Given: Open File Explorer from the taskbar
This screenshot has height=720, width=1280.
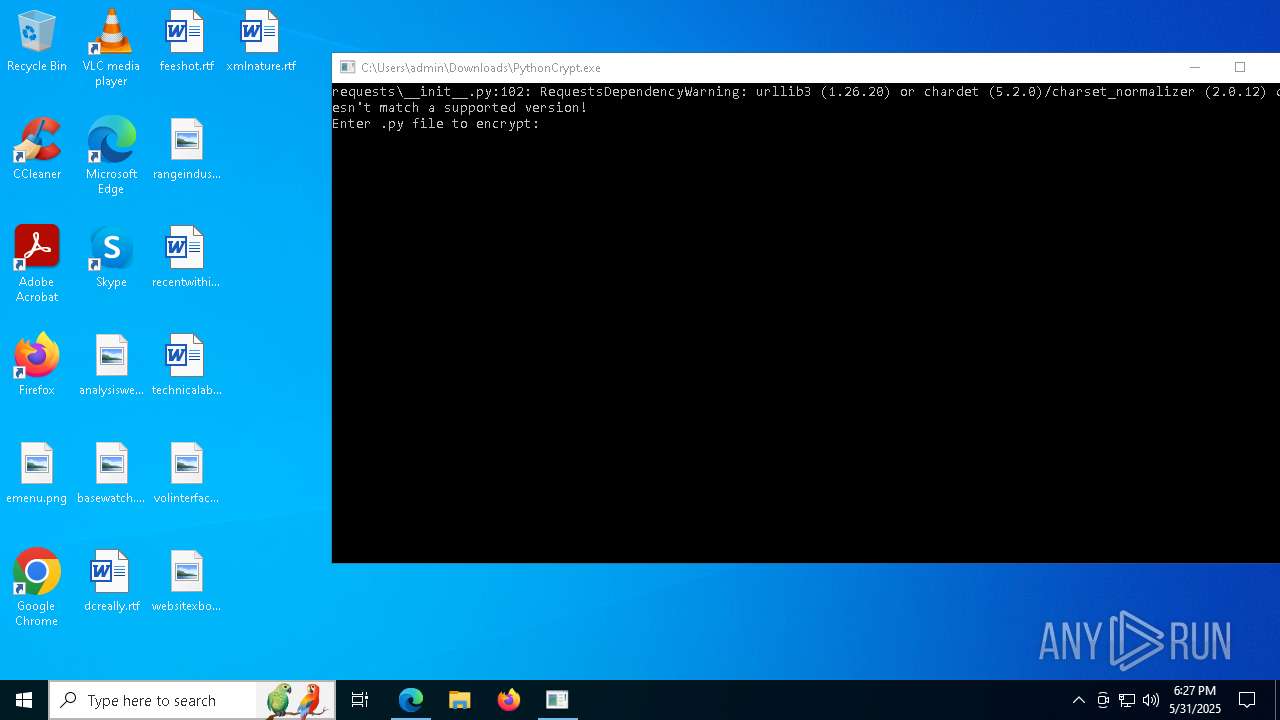Looking at the screenshot, I should (x=460, y=700).
